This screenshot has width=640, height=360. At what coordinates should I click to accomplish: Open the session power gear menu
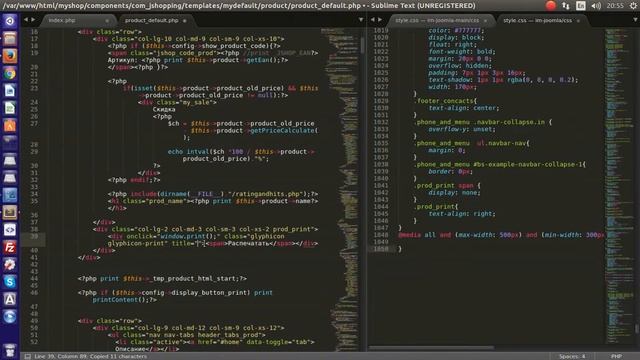(633, 5)
